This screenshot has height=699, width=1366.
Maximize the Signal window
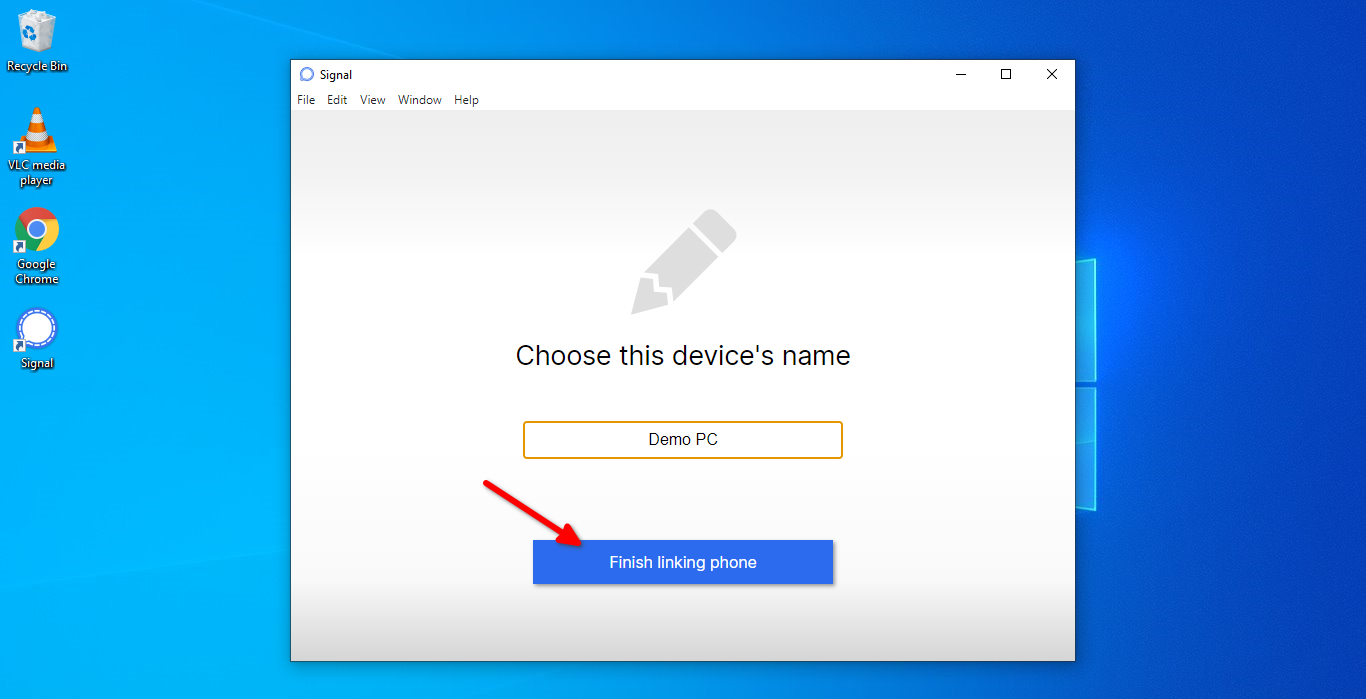[1006, 74]
